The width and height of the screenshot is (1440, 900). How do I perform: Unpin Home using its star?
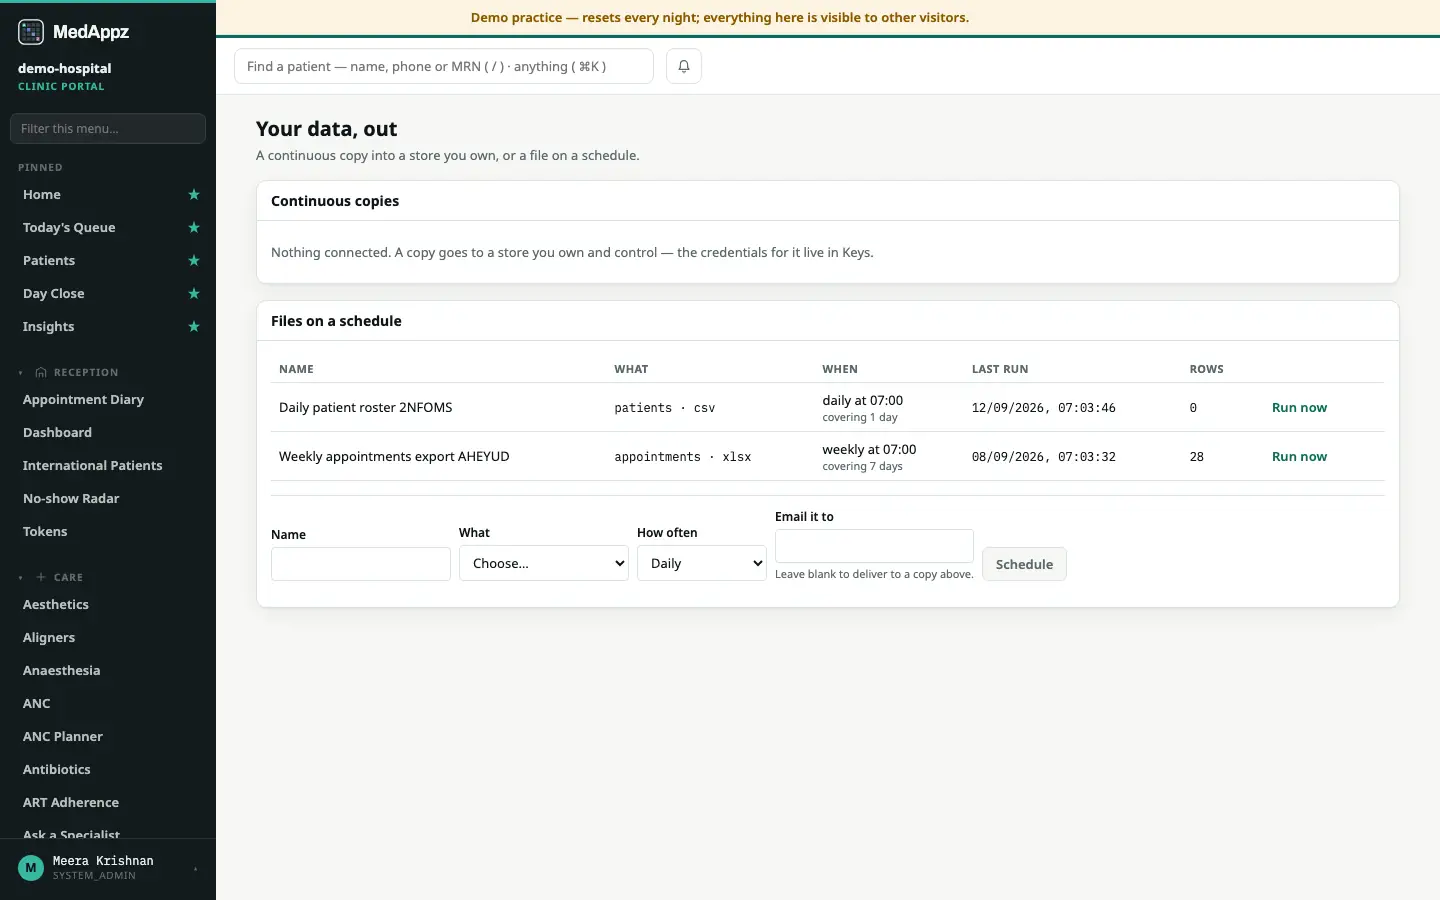[194, 195]
